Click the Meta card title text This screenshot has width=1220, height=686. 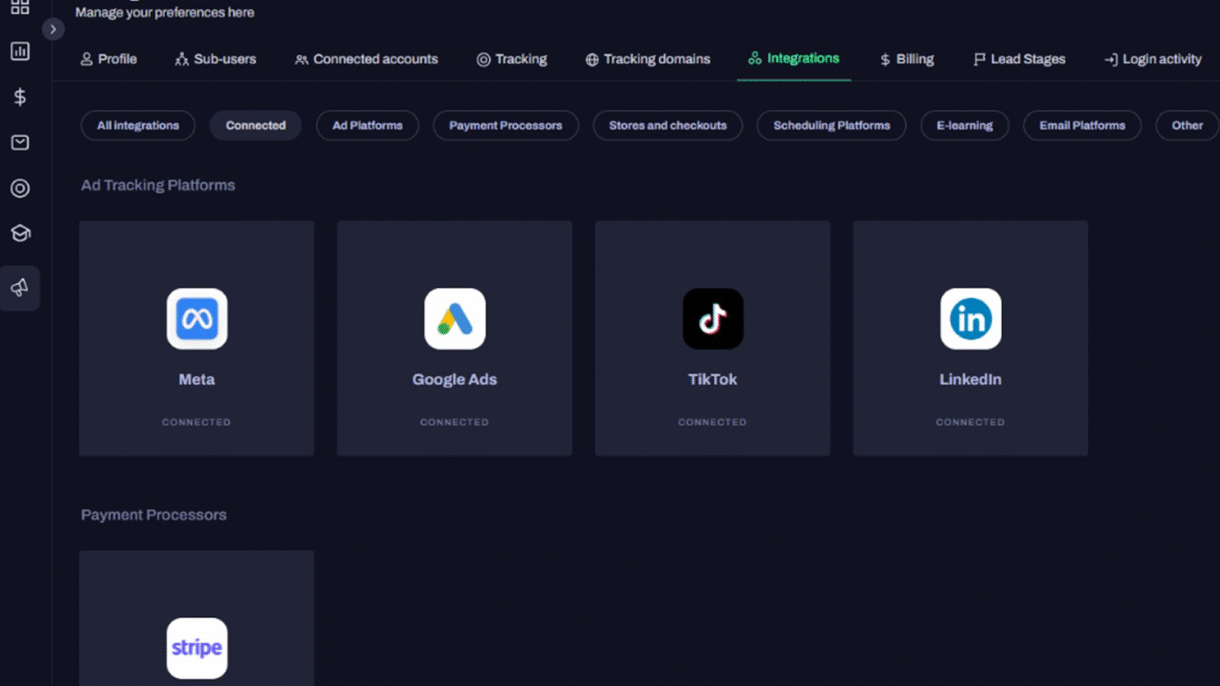(197, 380)
